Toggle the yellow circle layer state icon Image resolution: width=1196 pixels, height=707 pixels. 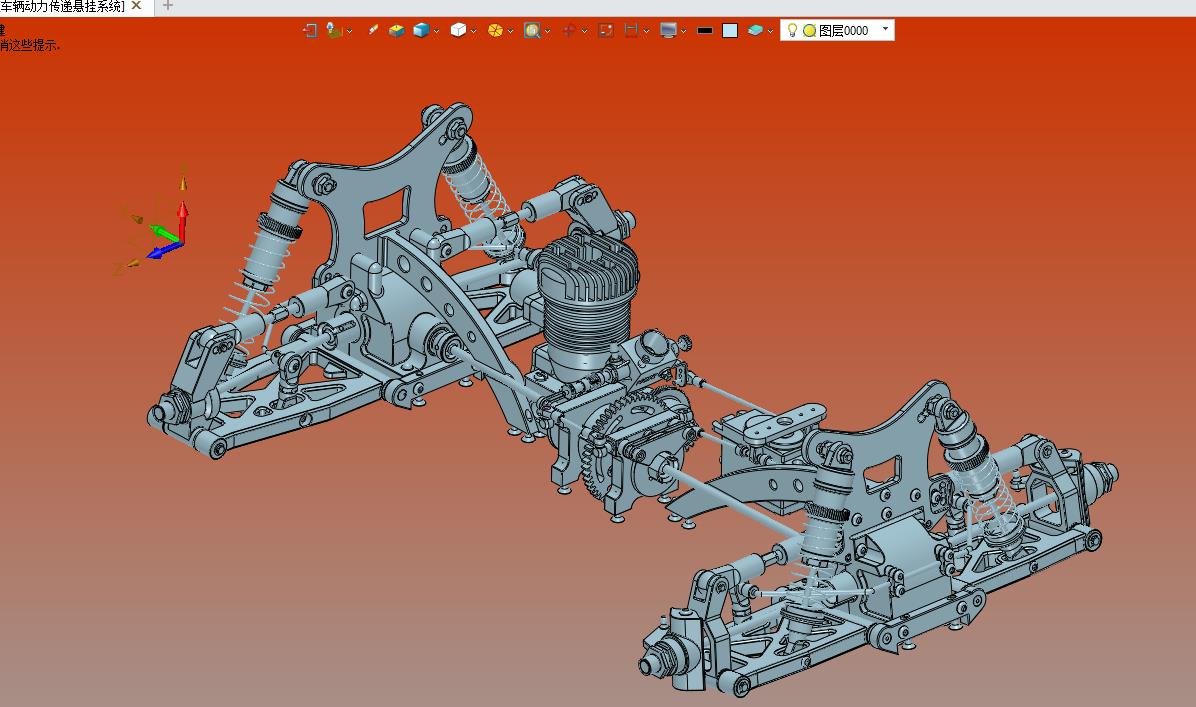click(x=809, y=31)
